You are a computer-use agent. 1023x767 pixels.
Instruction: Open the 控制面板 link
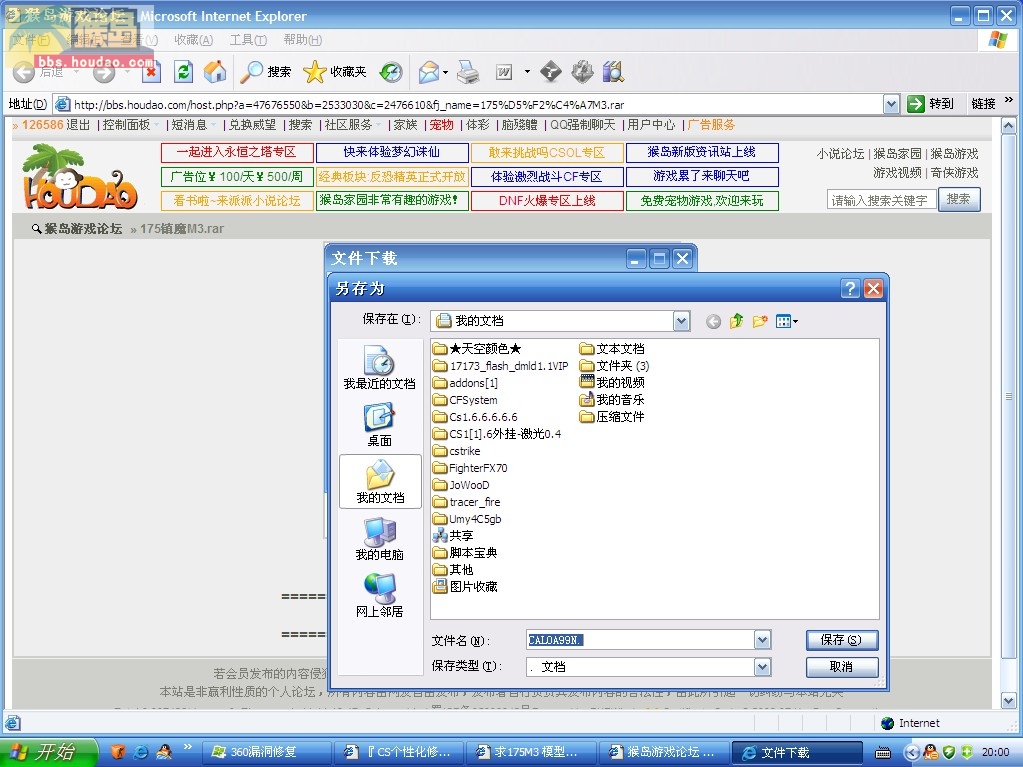point(127,125)
